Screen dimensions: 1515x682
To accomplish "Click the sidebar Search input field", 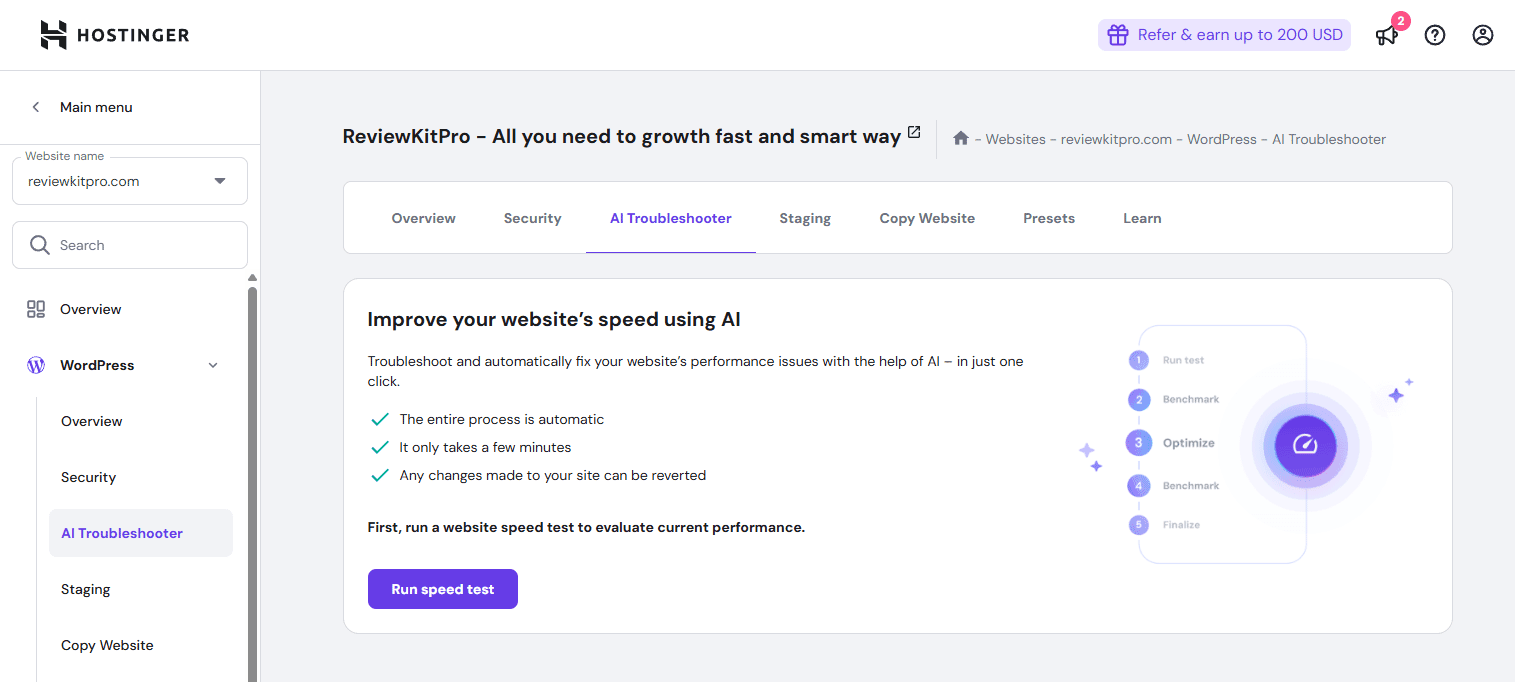I will point(130,245).
